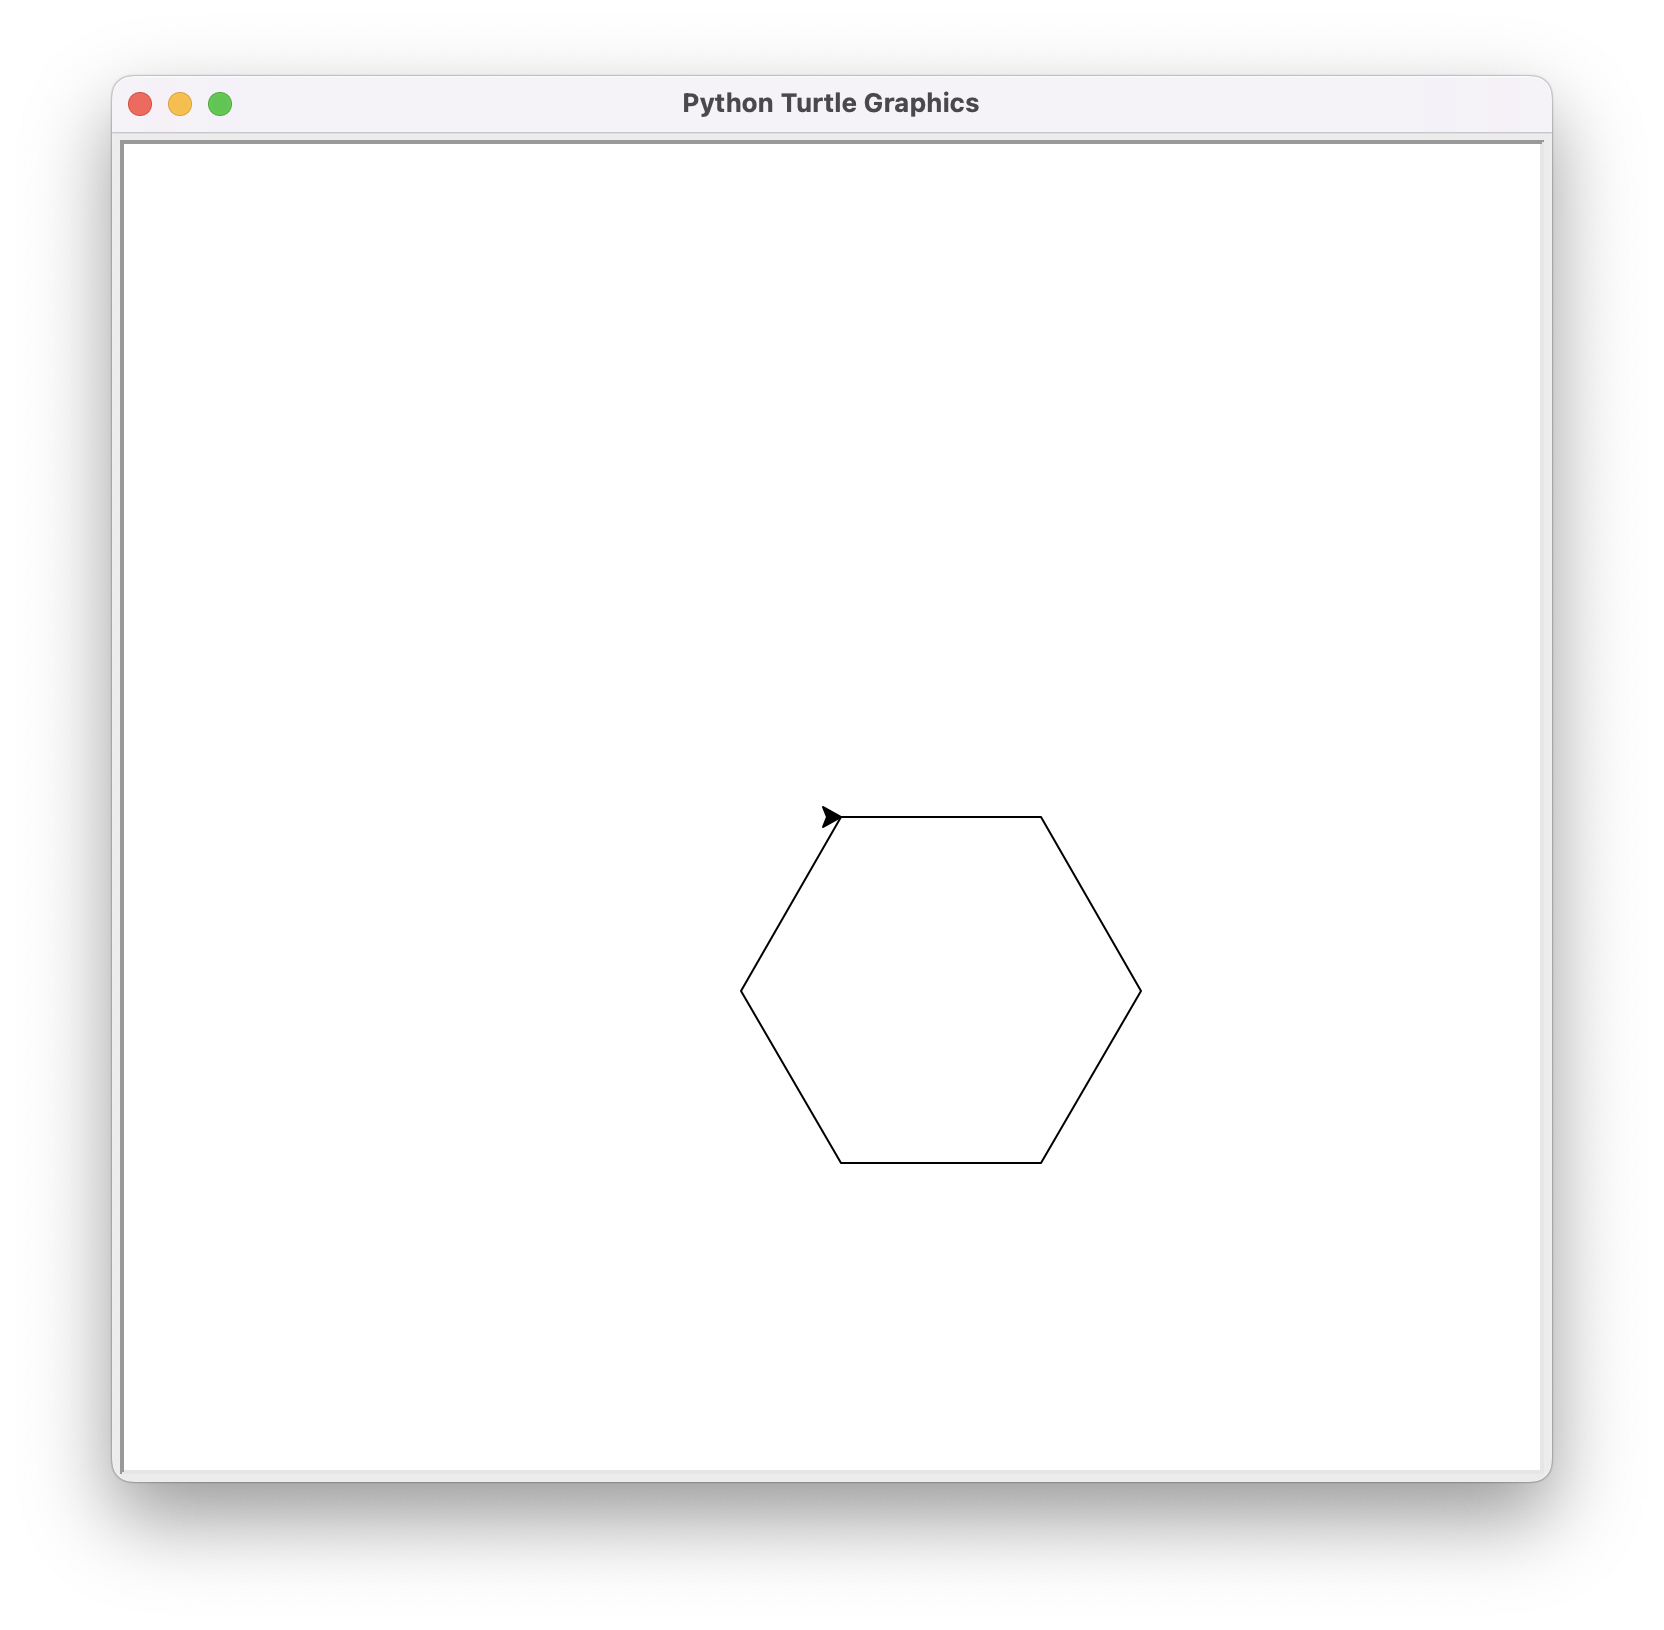Click the center of the hexagon
The image size is (1664, 1630).
tap(940, 990)
